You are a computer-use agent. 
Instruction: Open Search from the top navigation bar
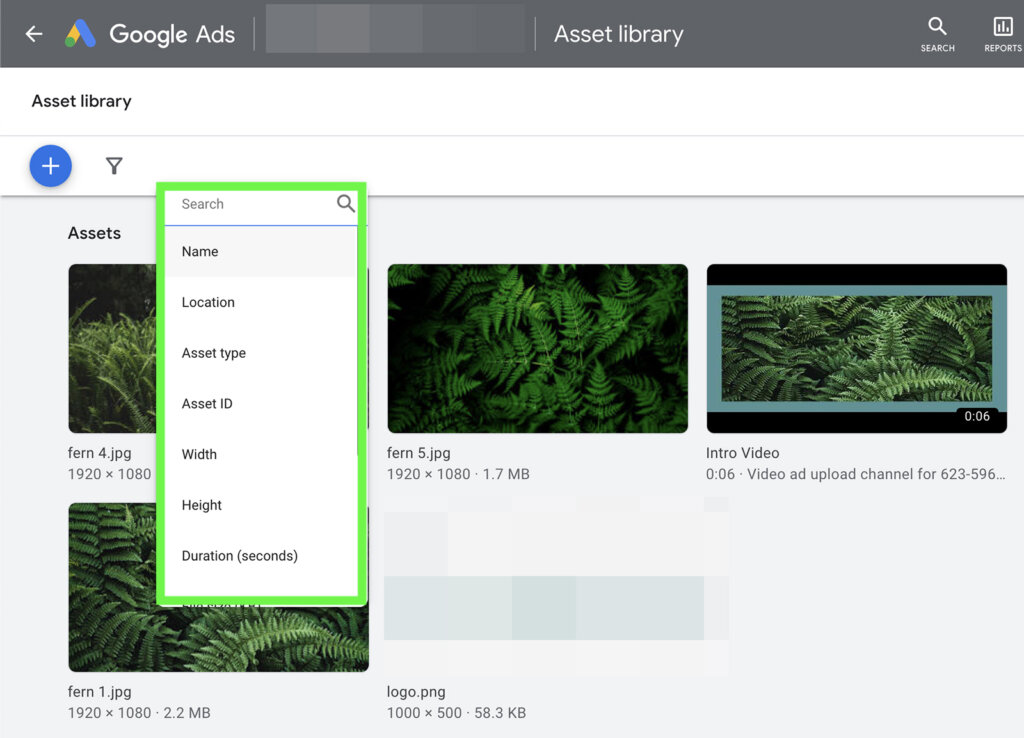click(x=936, y=33)
